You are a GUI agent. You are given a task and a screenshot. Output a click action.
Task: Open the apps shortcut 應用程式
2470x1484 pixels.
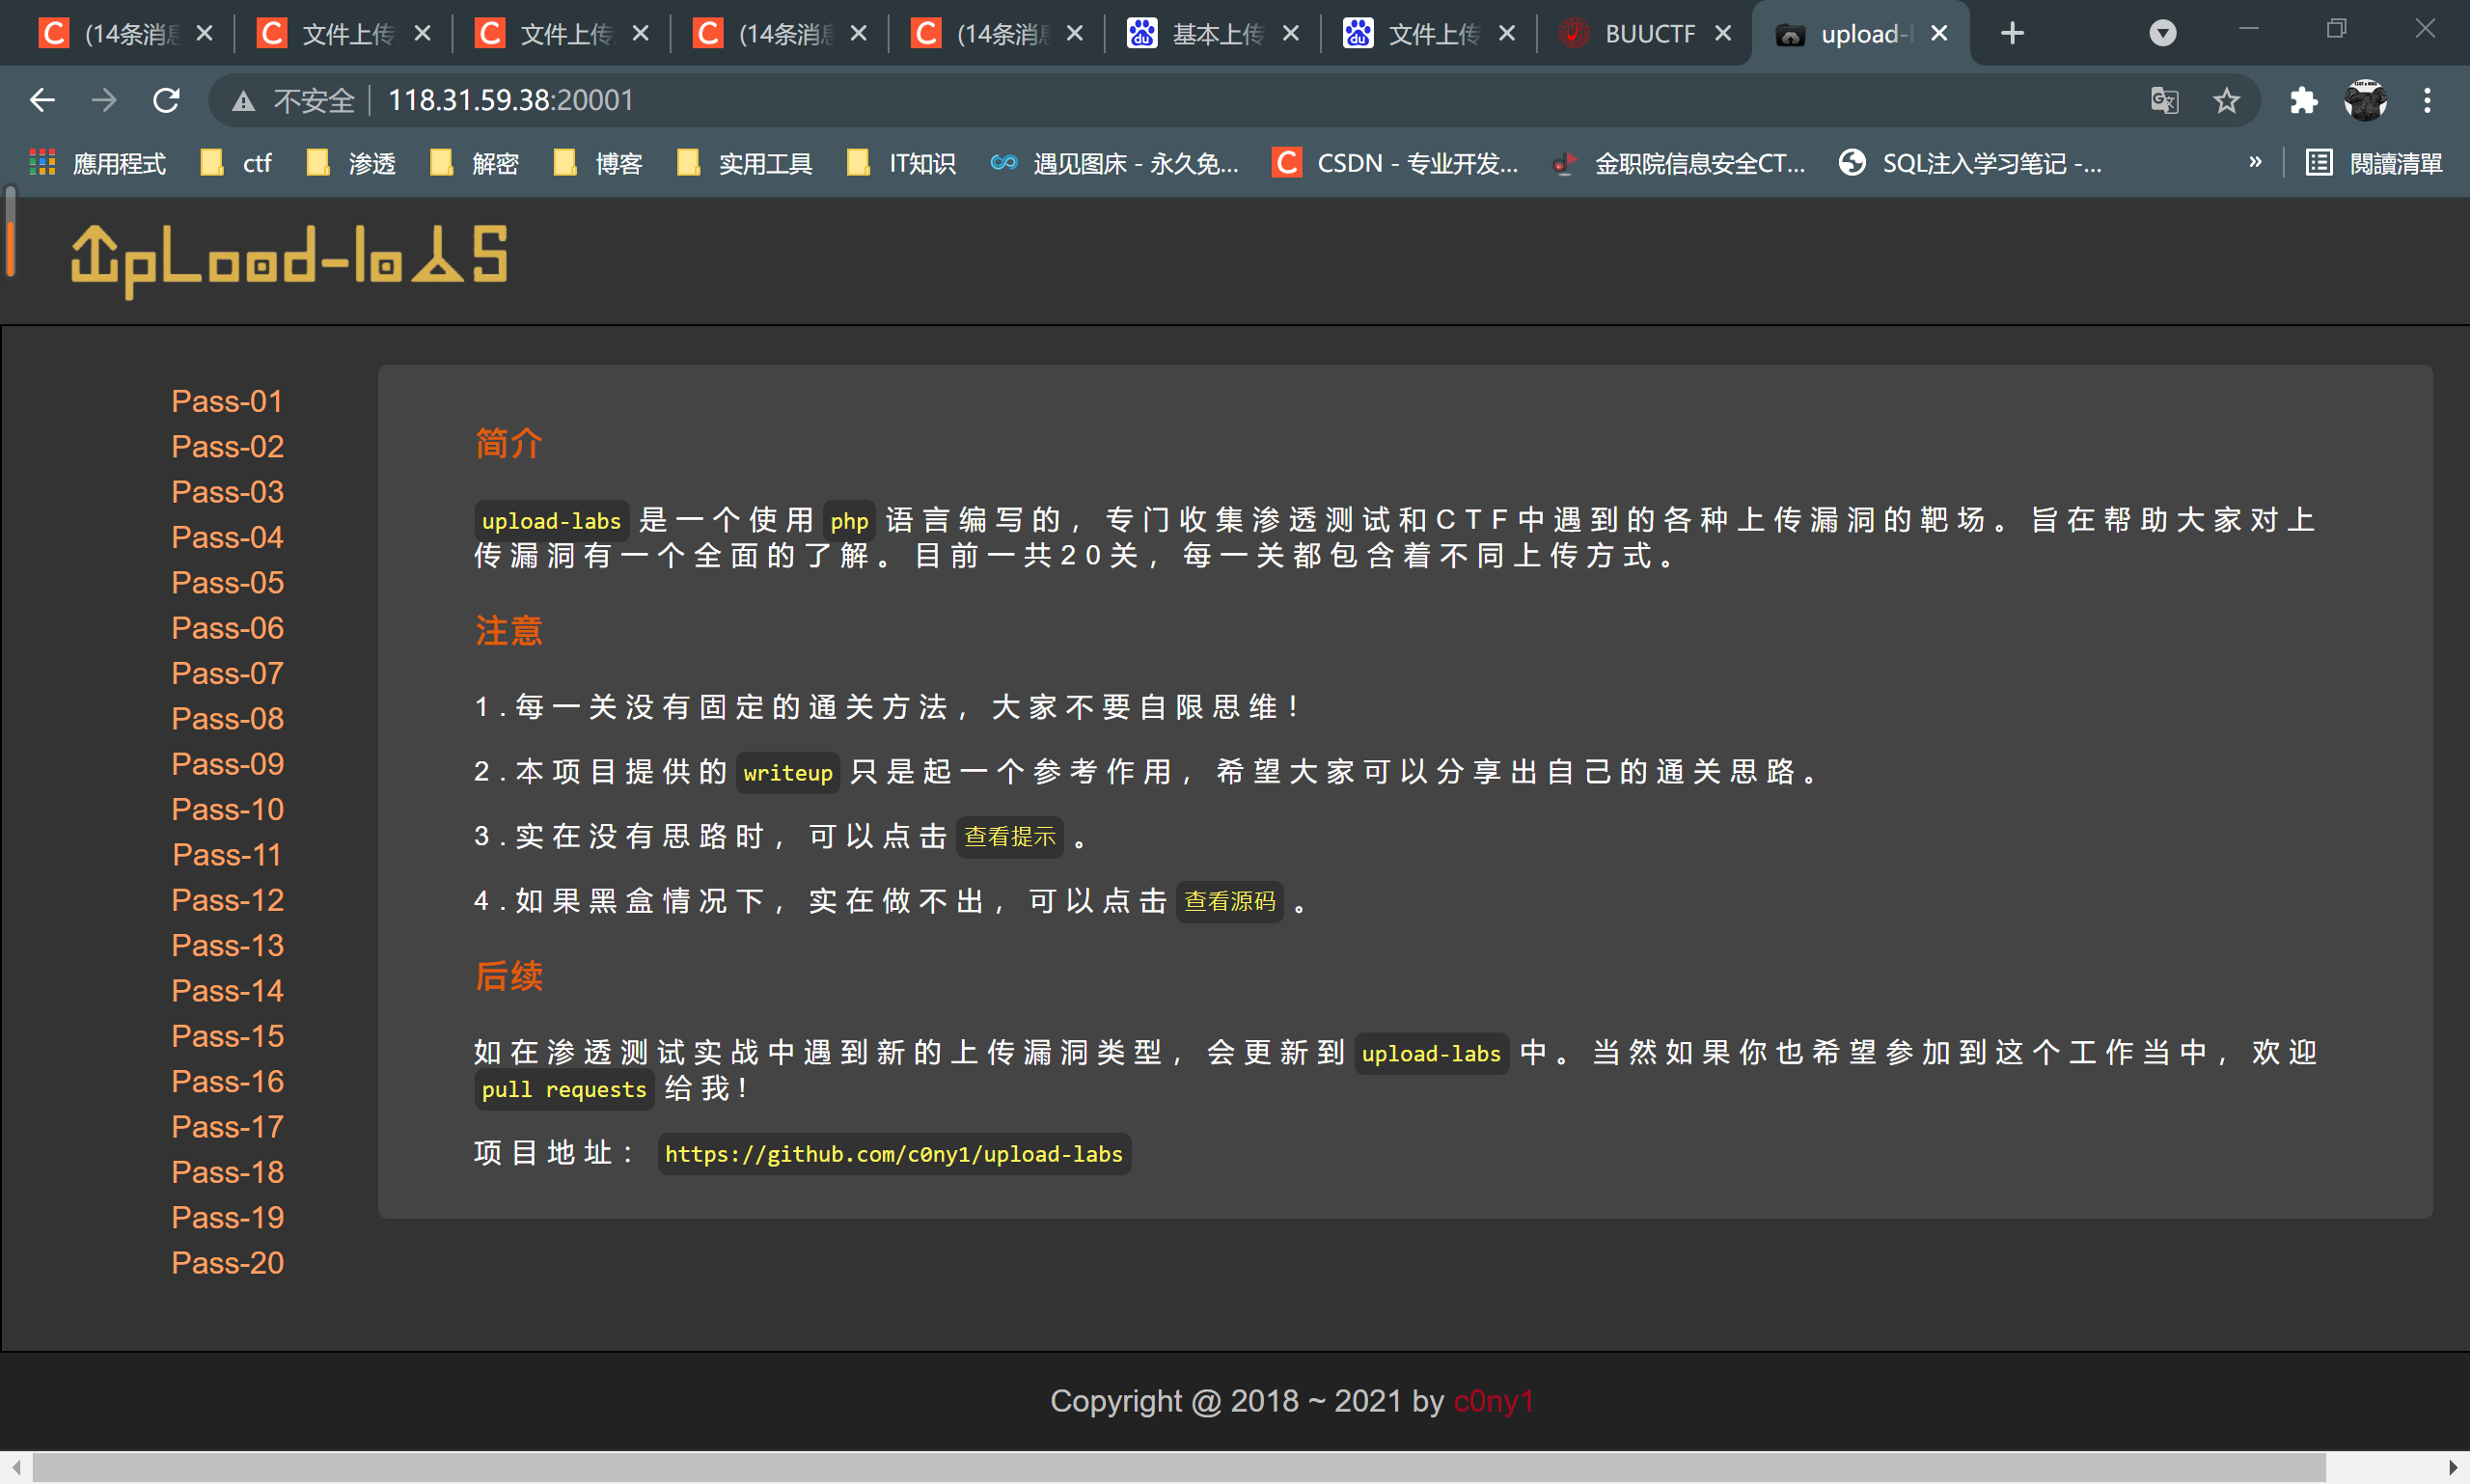pyautogui.click(x=98, y=163)
